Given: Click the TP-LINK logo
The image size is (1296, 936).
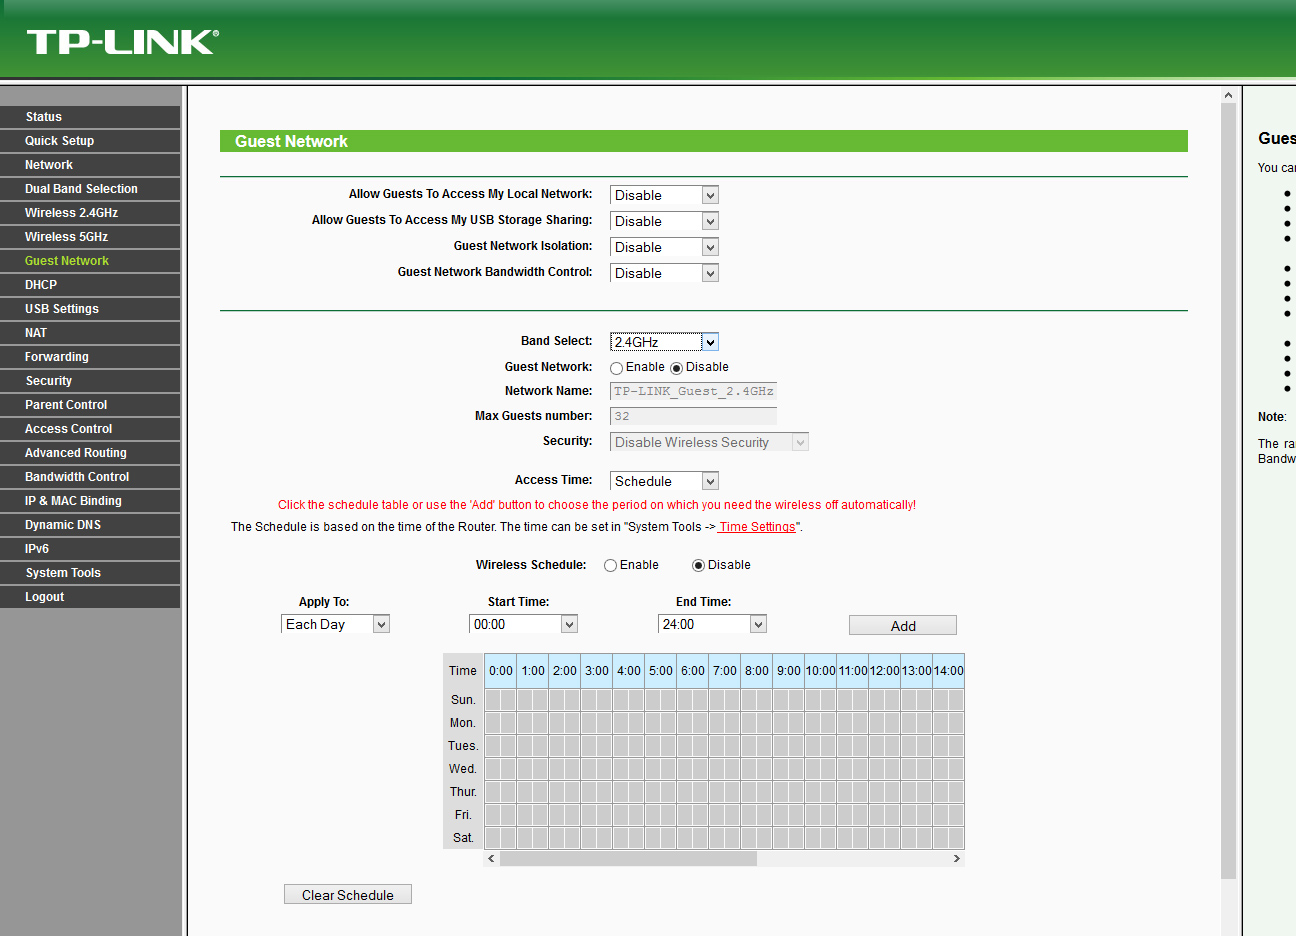Looking at the screenshot, I should [122, 42].
